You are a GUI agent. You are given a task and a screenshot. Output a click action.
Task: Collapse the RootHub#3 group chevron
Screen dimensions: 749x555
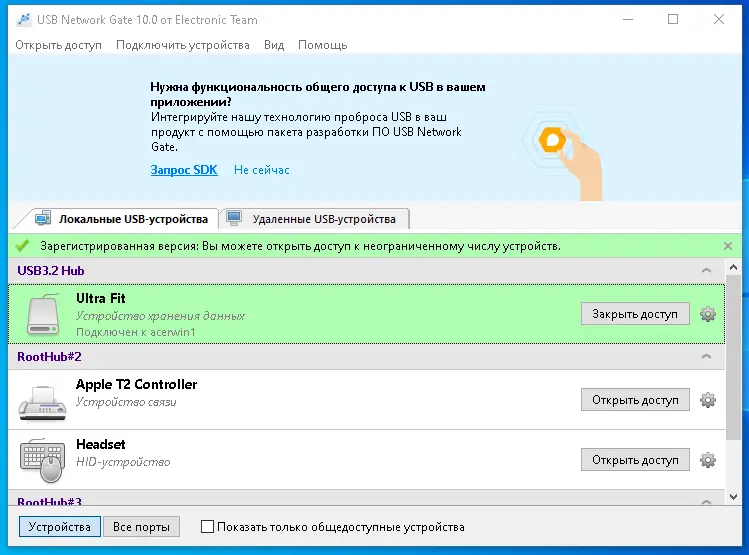tap(706, 502)
